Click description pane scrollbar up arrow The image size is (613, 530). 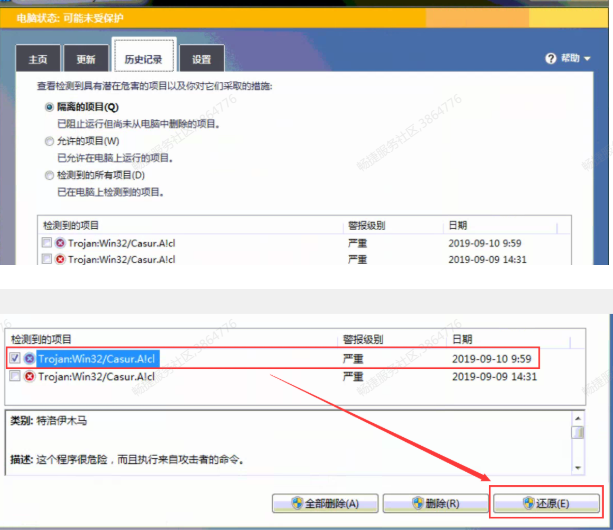point(577,417)
